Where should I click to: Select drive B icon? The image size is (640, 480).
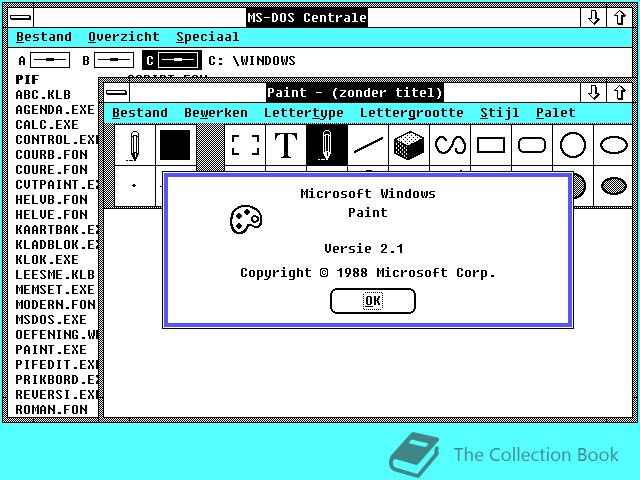(x=108, y=60)
